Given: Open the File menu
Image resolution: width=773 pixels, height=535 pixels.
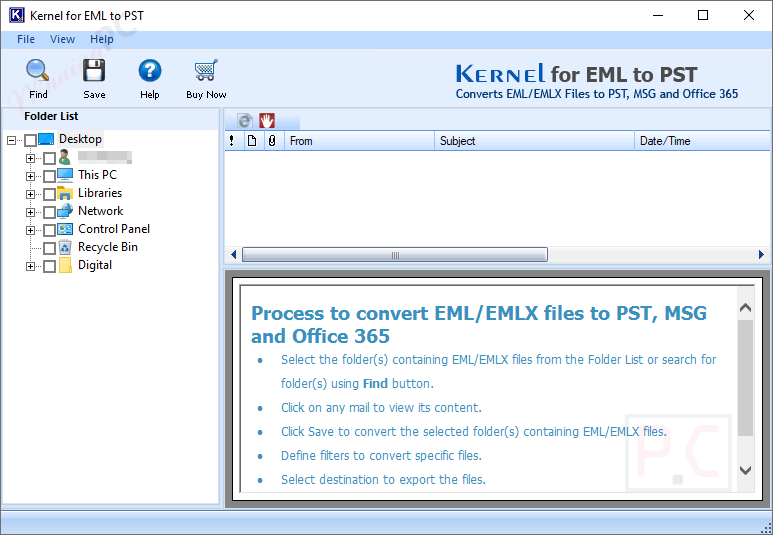Looking at the screenshot, I should pos(26,39).
